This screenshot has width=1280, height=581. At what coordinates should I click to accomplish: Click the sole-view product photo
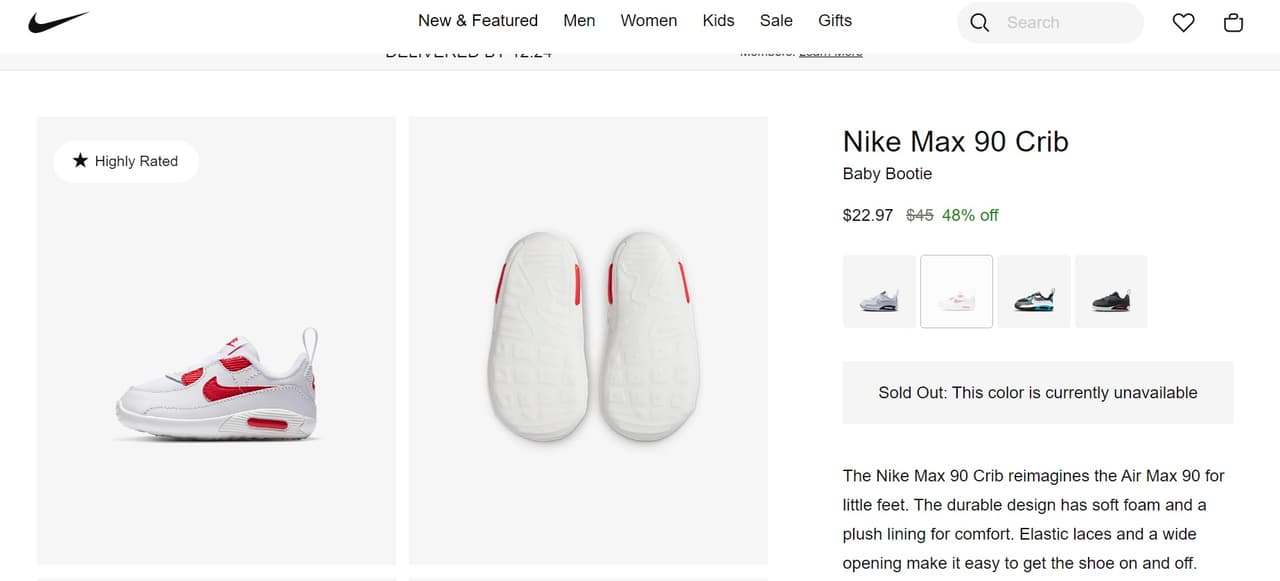588,340
